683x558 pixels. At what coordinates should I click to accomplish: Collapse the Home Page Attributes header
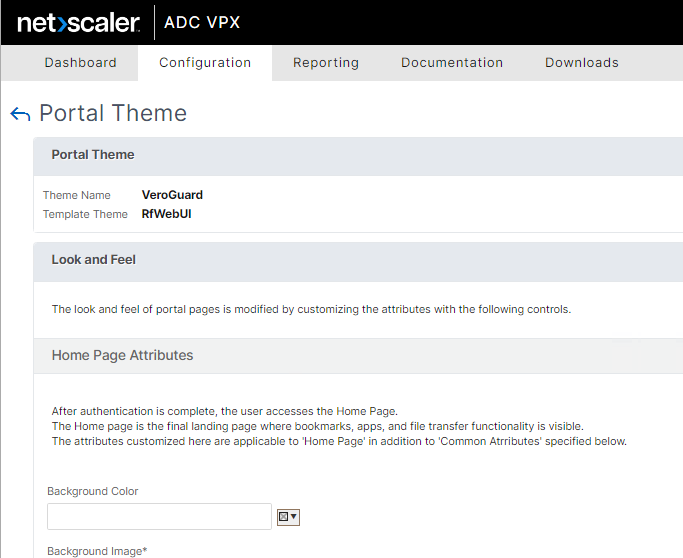[122, 355]
